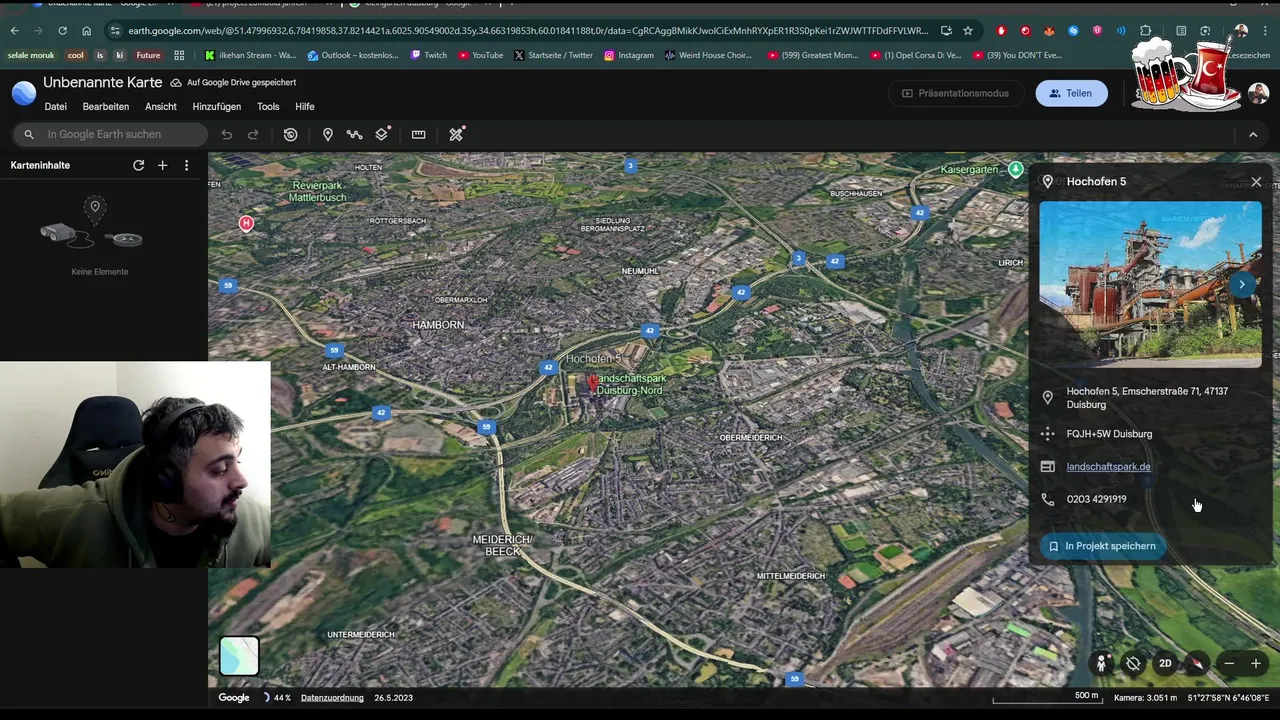Click the MEIDERICH/BEECK map label
The height and width of the screenshot is (720, 1280).
tap(502, 545)
